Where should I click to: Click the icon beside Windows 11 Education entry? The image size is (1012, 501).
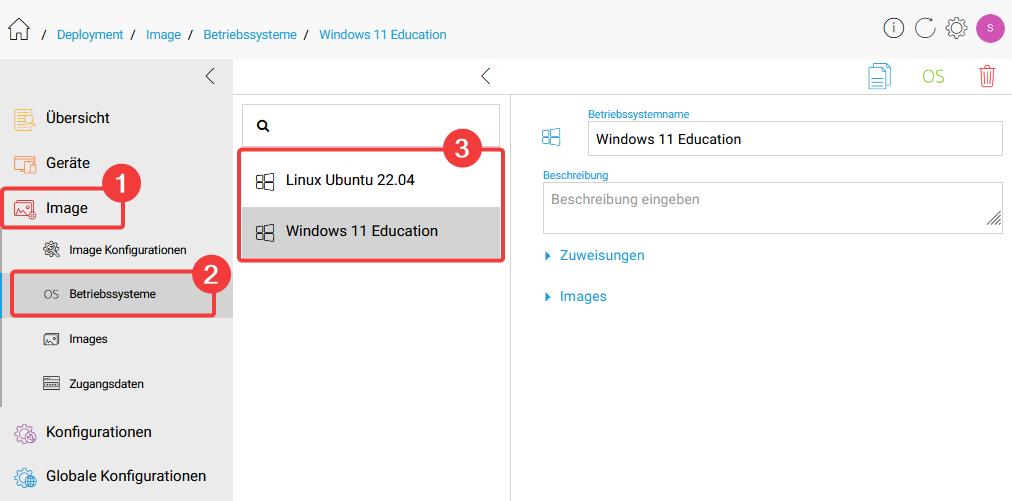tap(265, 232)
